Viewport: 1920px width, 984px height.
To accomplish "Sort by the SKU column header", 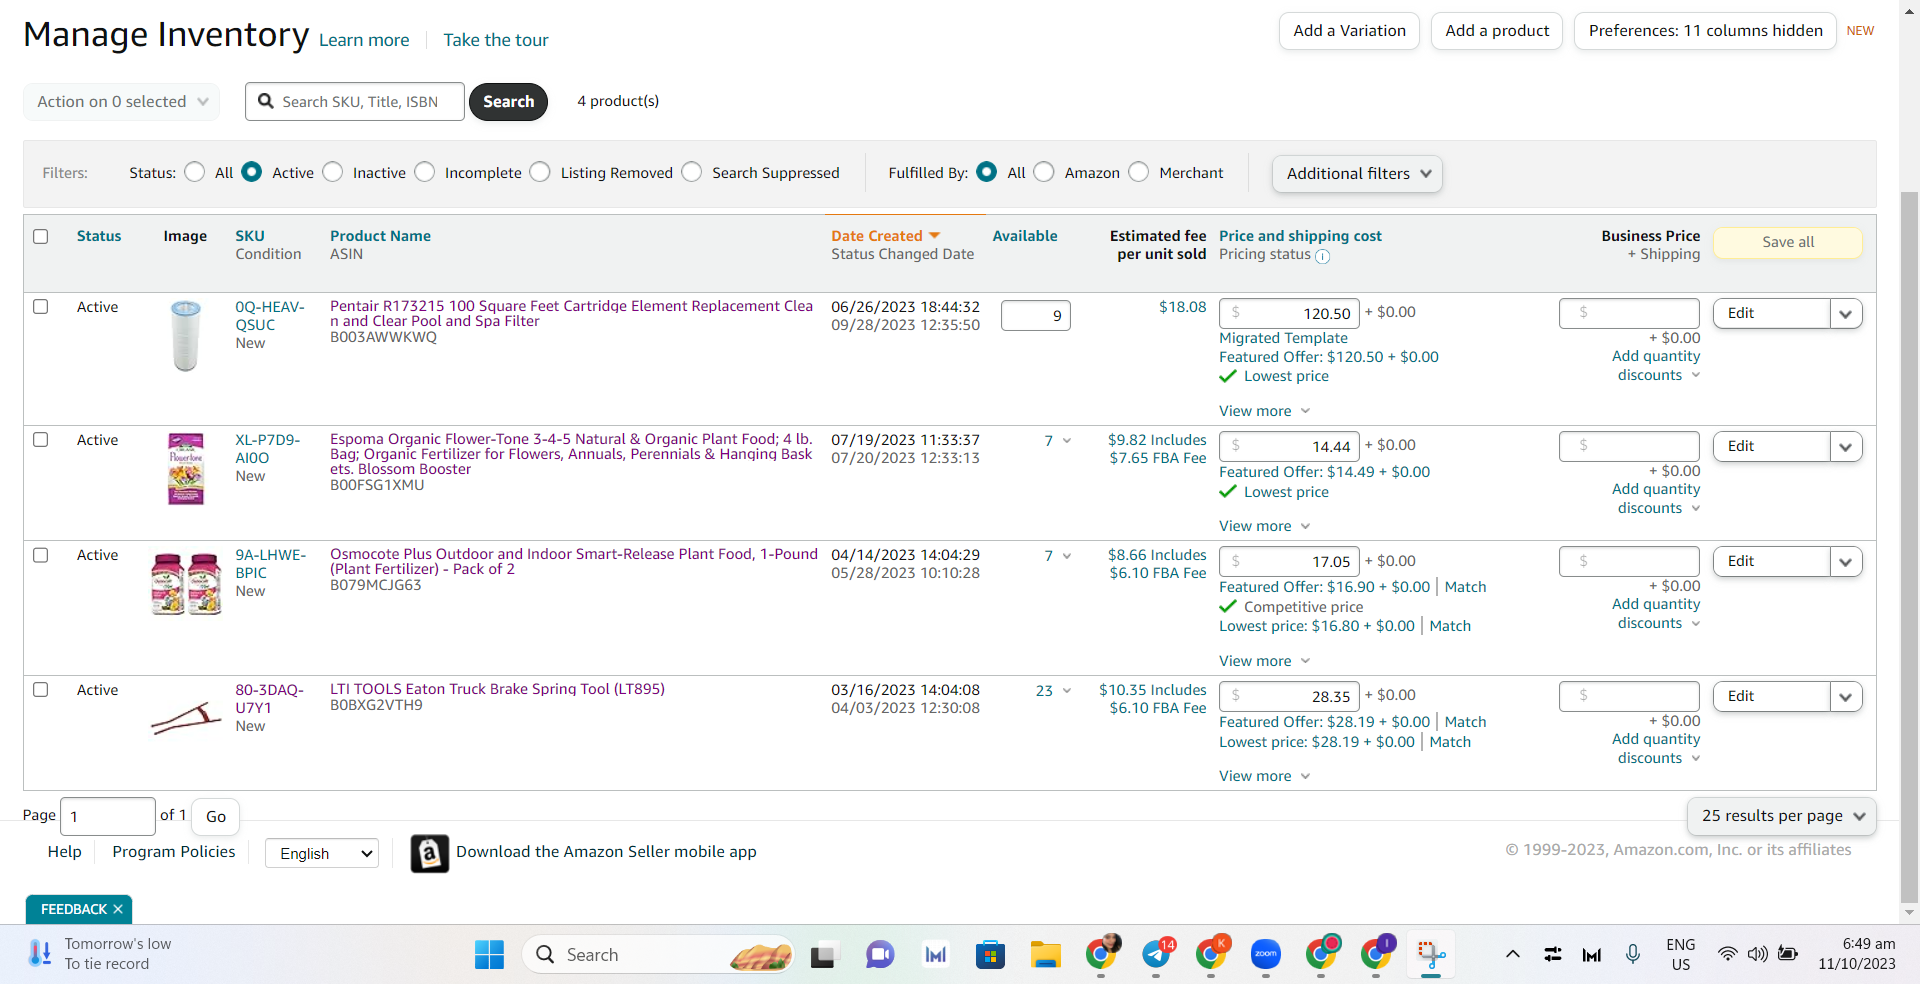I will 250,236.
